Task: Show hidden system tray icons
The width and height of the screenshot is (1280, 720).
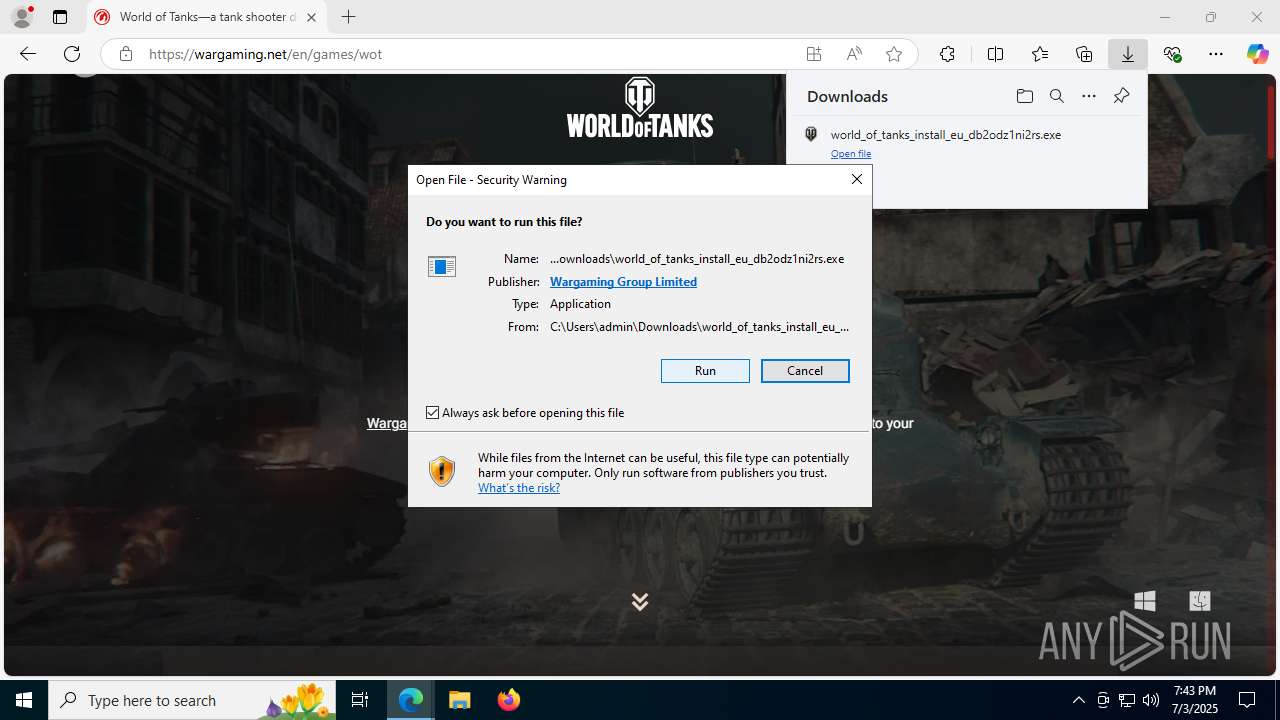Action: pyautogui.click(x=1078, y=700)
